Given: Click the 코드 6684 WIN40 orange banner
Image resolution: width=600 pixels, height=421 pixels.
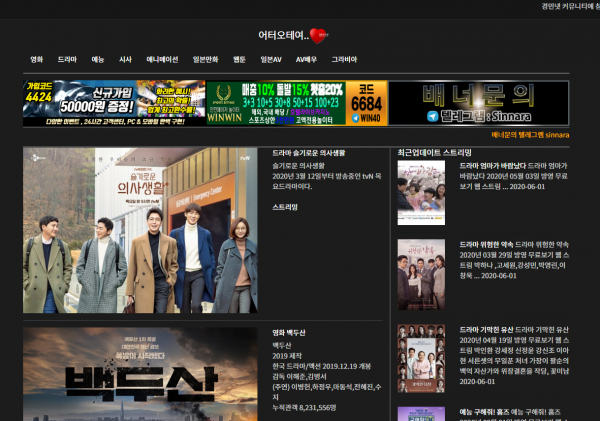Looking at the screenshot, I should (367, 103).
